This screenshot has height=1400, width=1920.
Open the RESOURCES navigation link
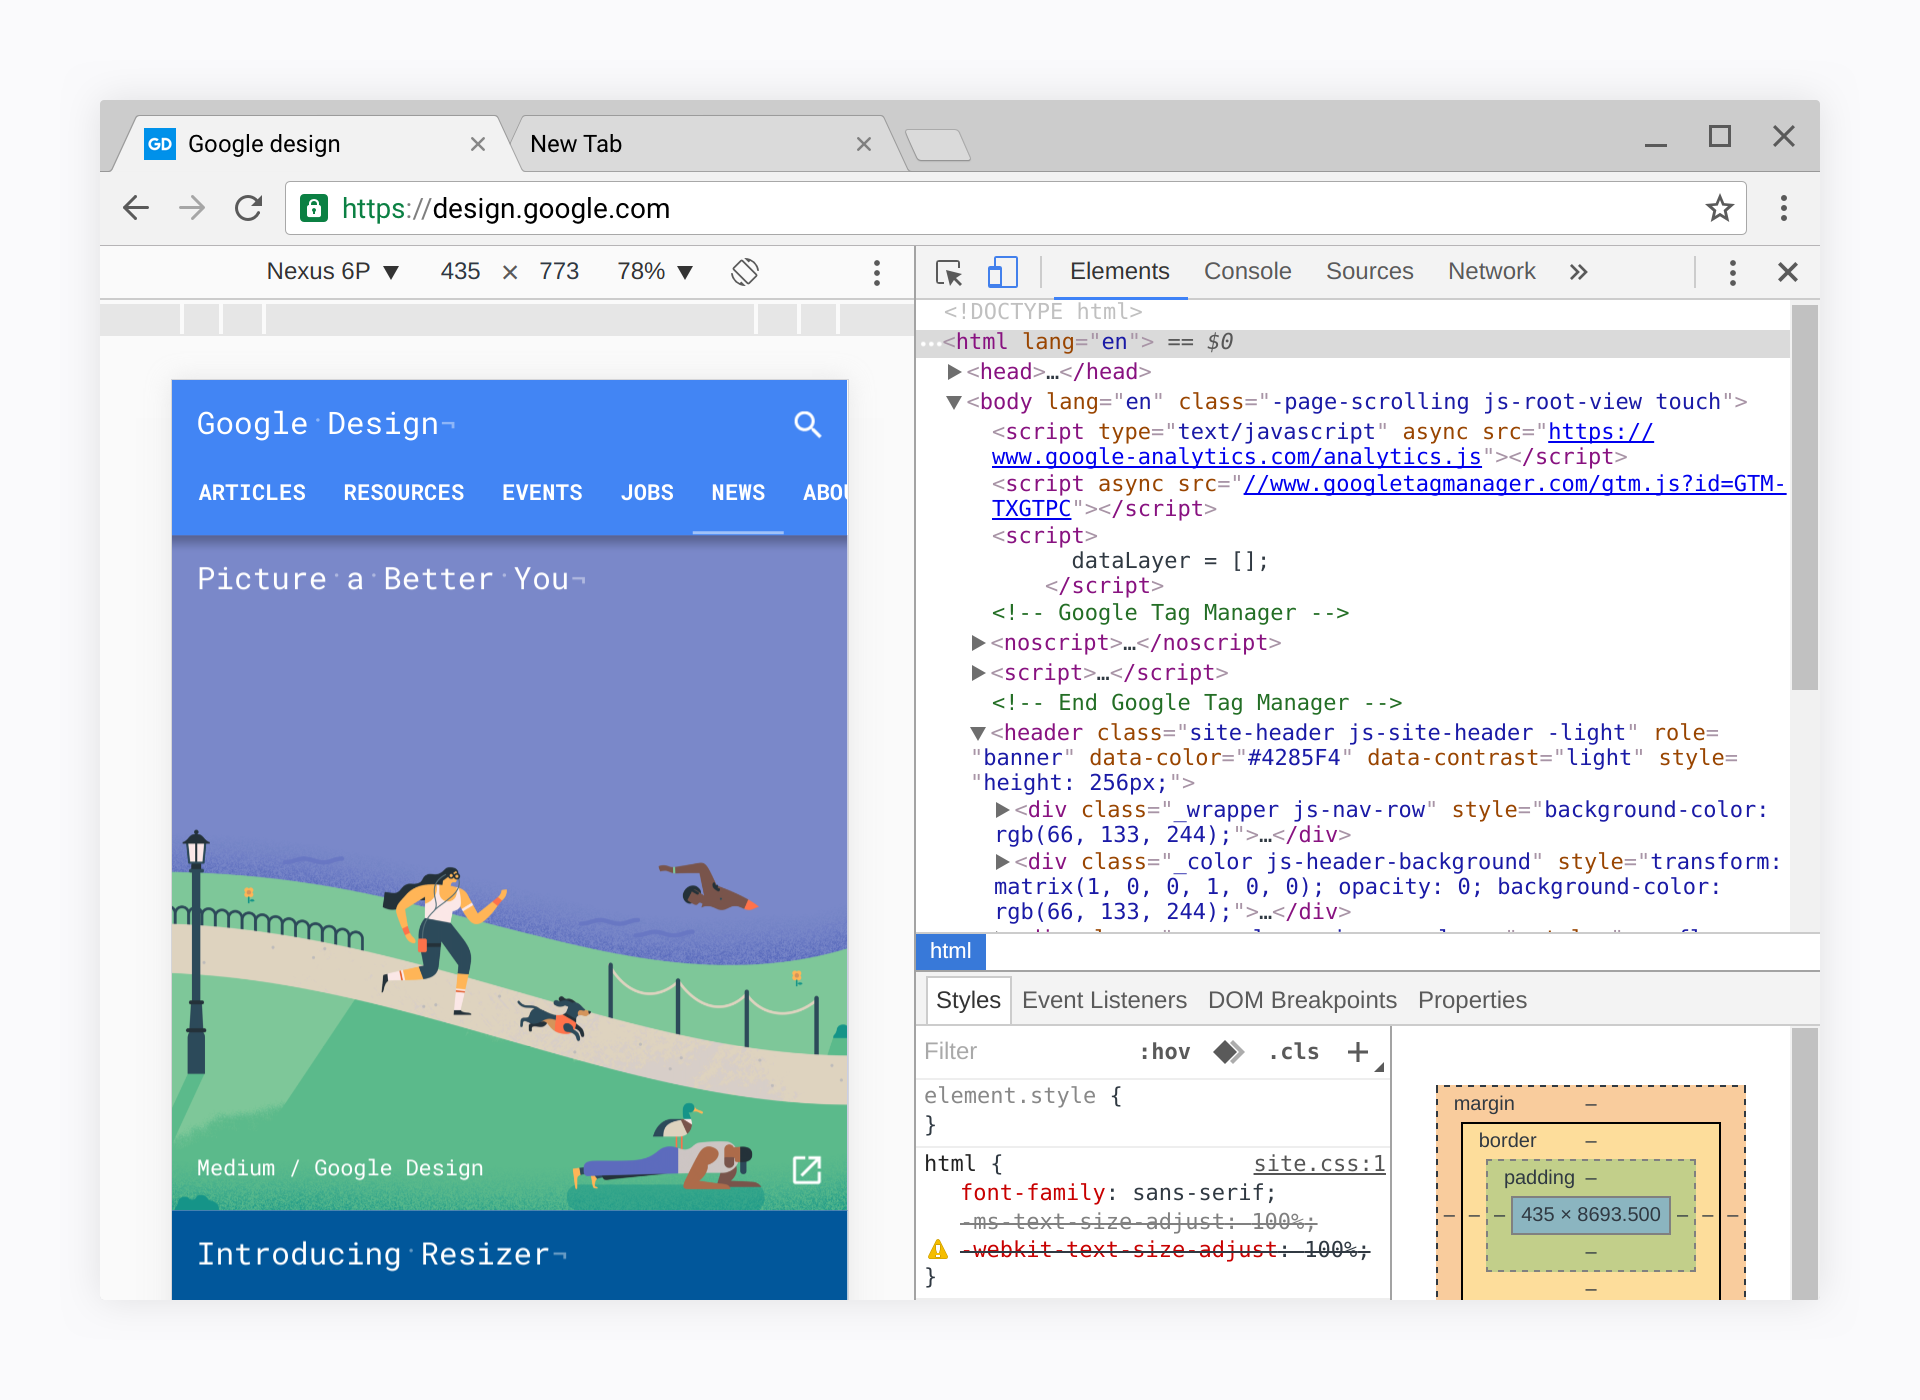click(x=403, y=493)
